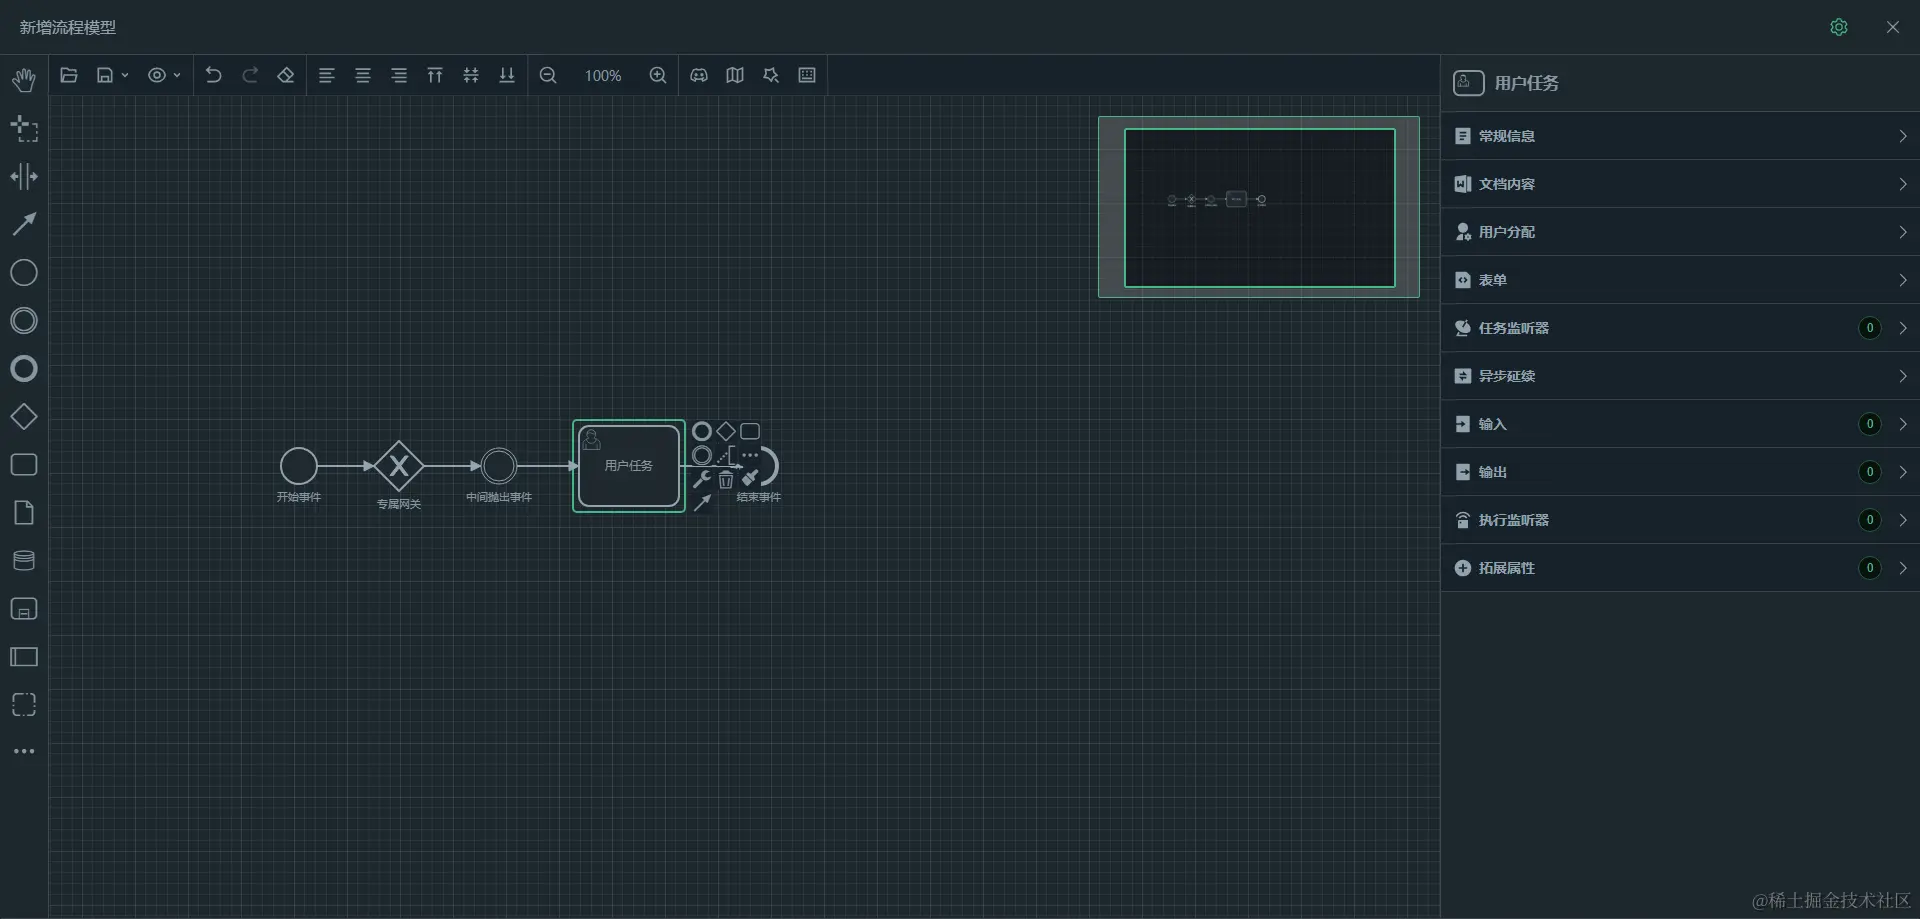Open the 执行监听器 panel entry
The height and width of the screenshot is (919, 1920).
tap(1680, 519)
